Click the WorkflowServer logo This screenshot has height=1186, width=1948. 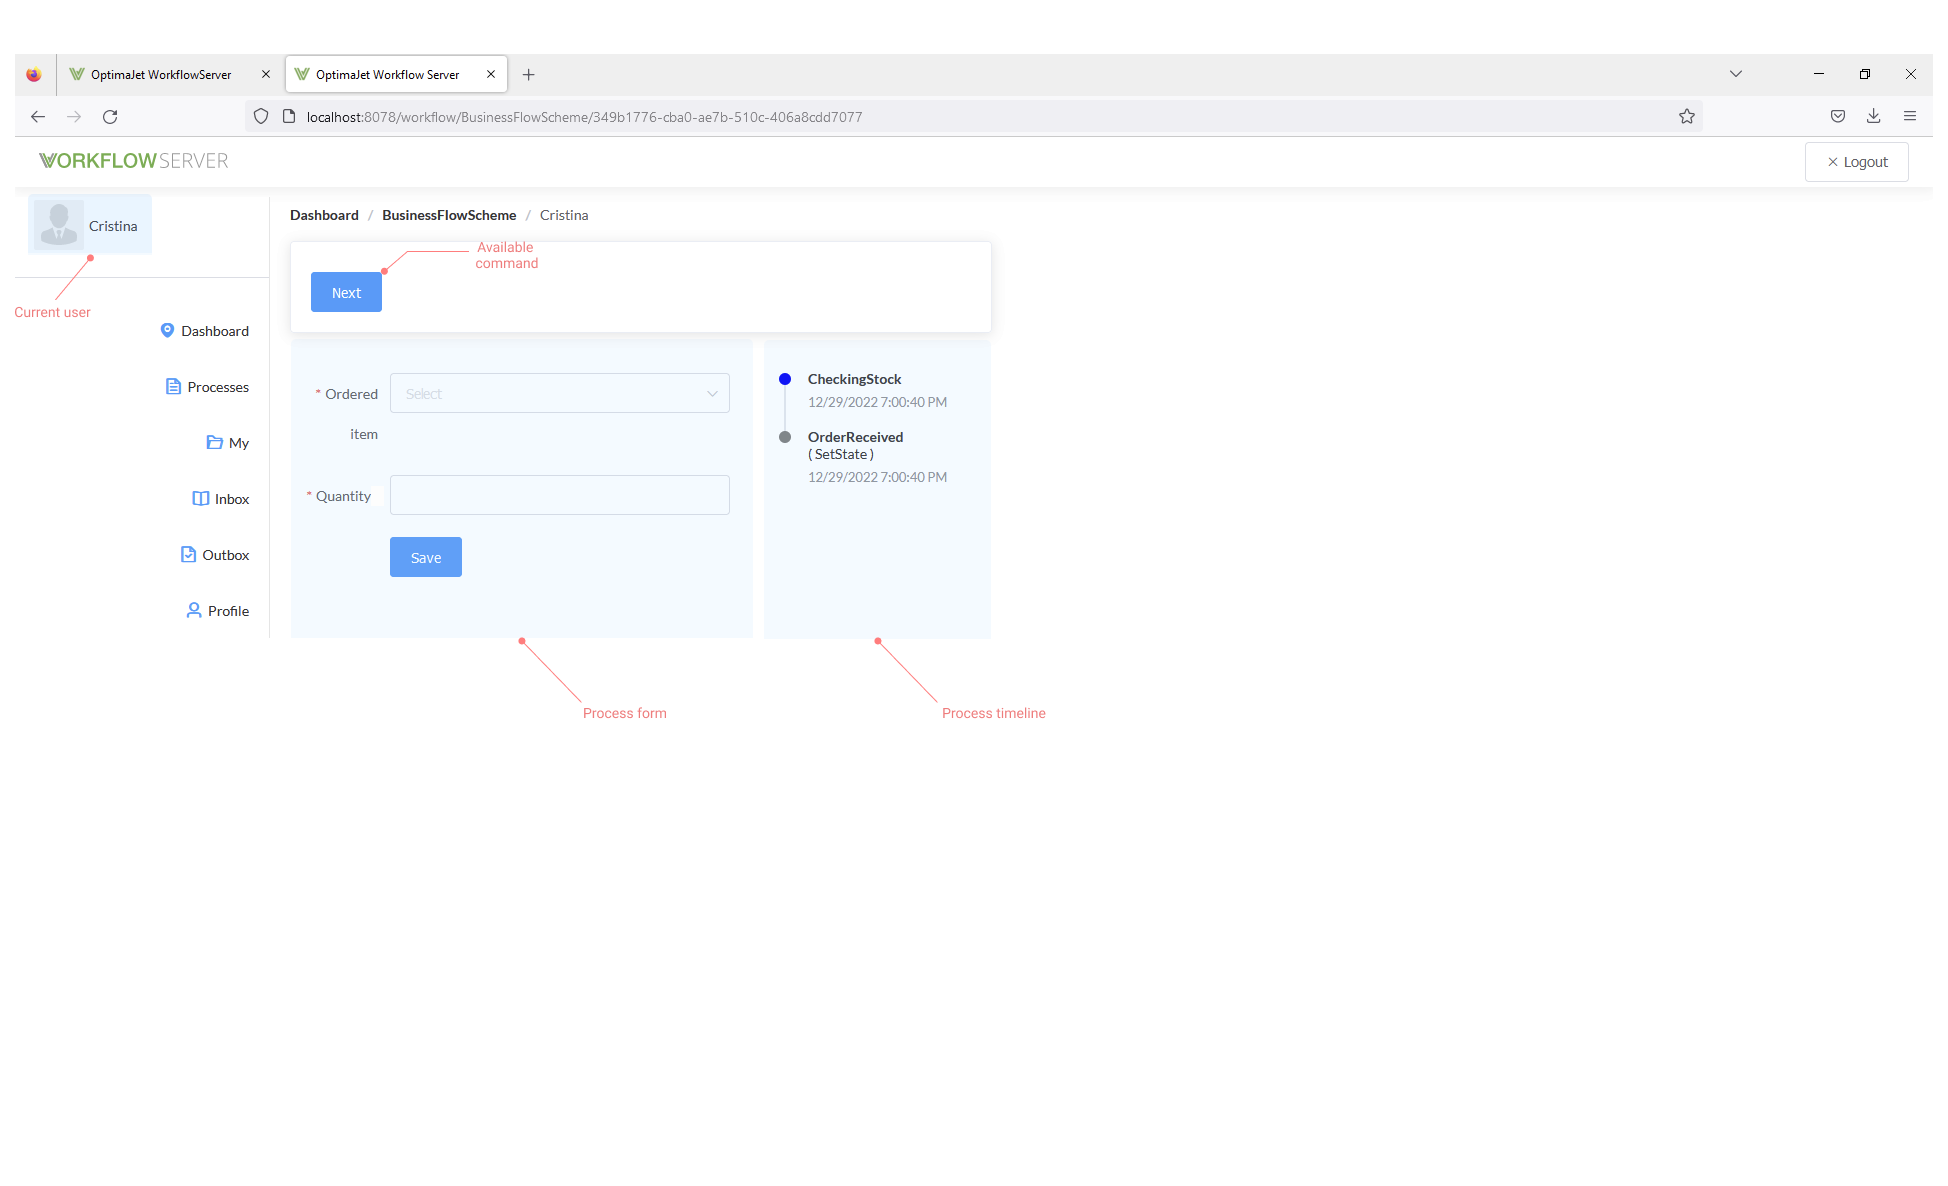pyautogui.click(x=133, y=161)
